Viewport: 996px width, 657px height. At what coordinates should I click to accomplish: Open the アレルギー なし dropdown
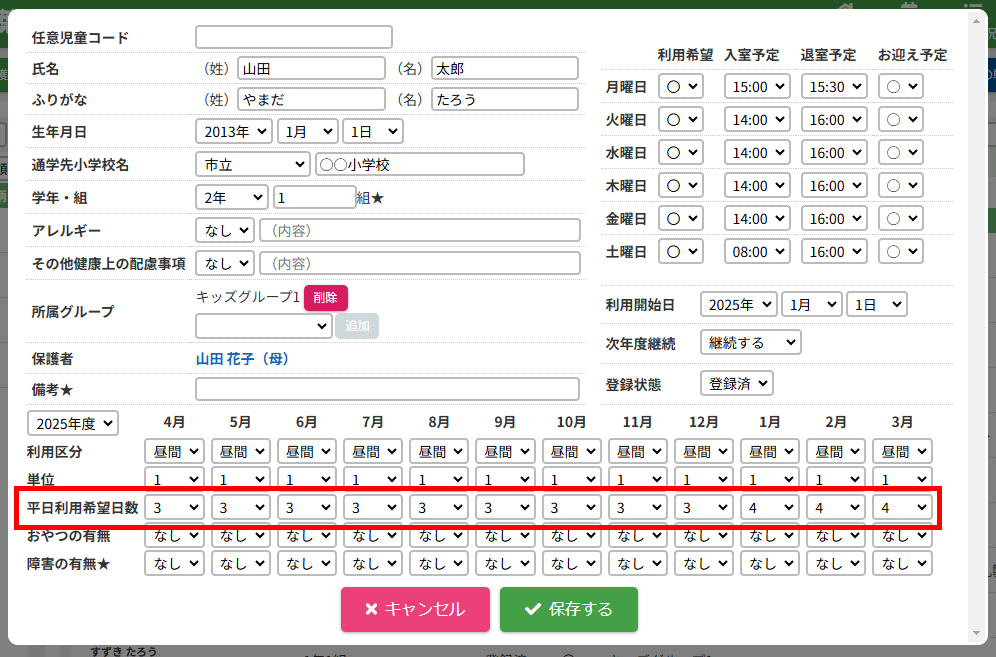click(225, 231)
